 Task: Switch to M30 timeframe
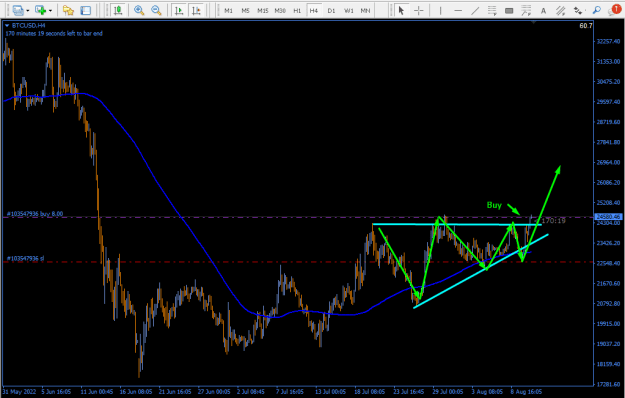click(280, 11)
